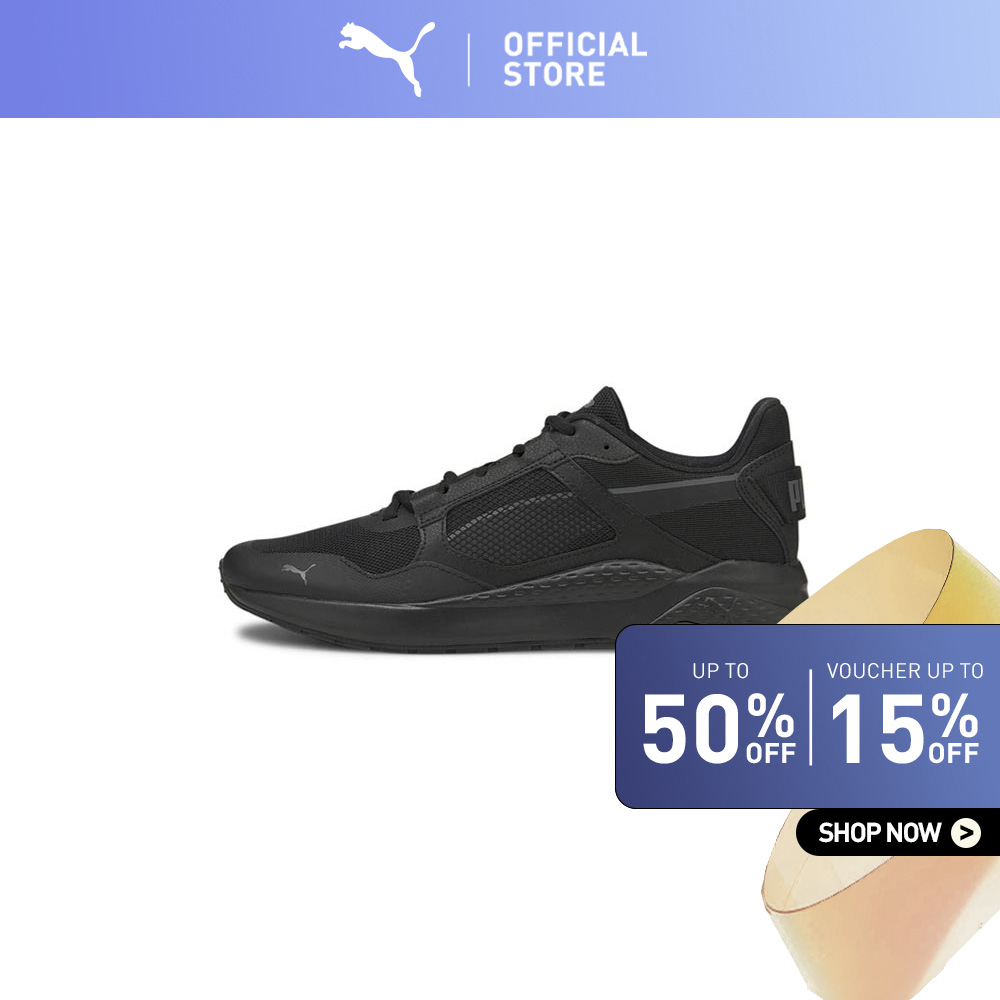Click the small Puma logo on shoe toe
The image size is (1000, 1000).
coord(298,572)
